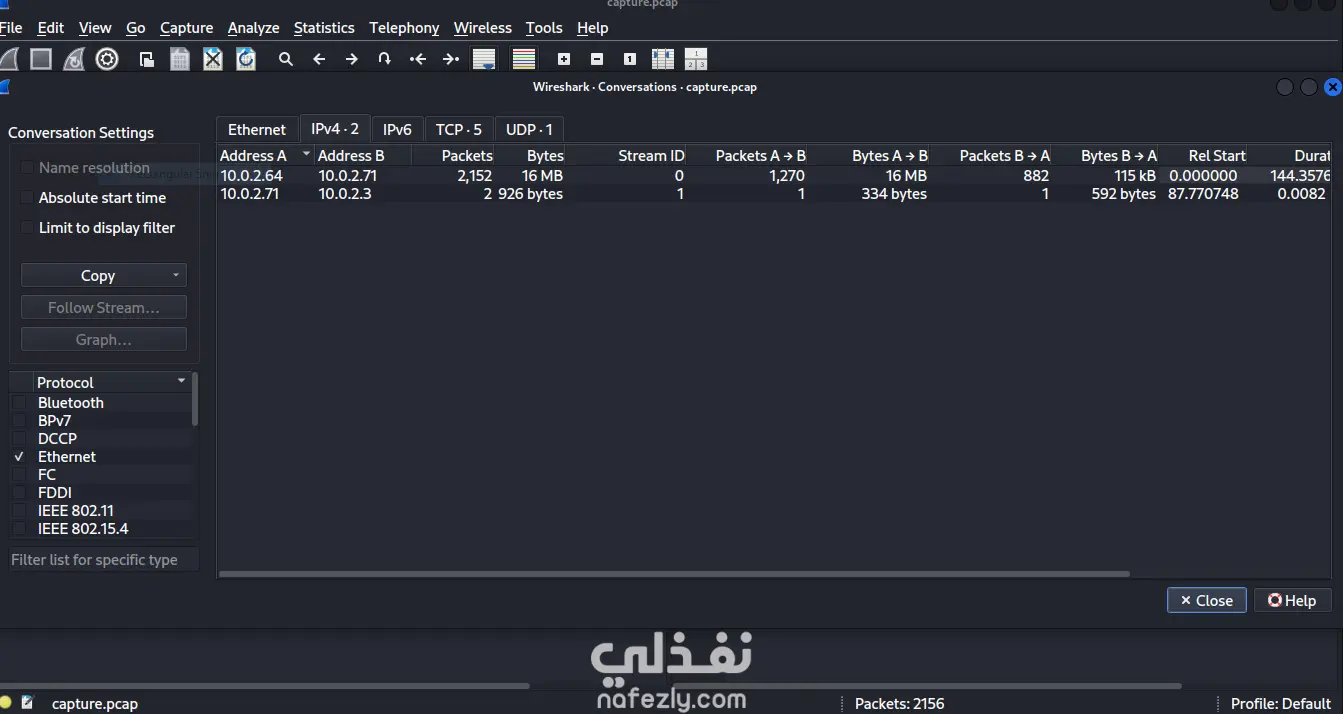1343x714 pixels.
Task: Reload this capture file
Action: (246, 59)
